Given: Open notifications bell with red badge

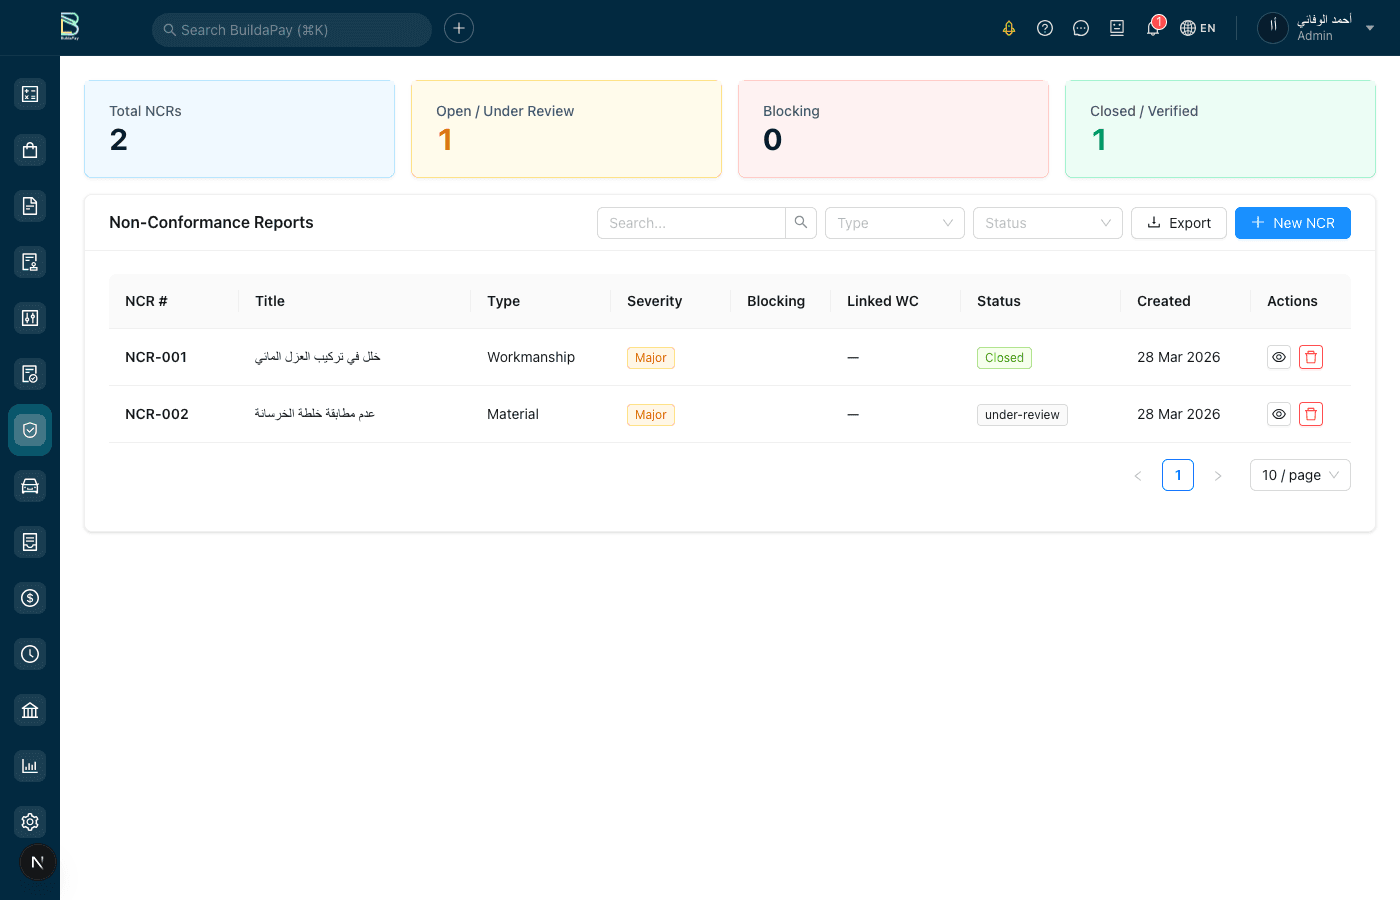Looking at the screenshot, I should tap(1152, 28).
